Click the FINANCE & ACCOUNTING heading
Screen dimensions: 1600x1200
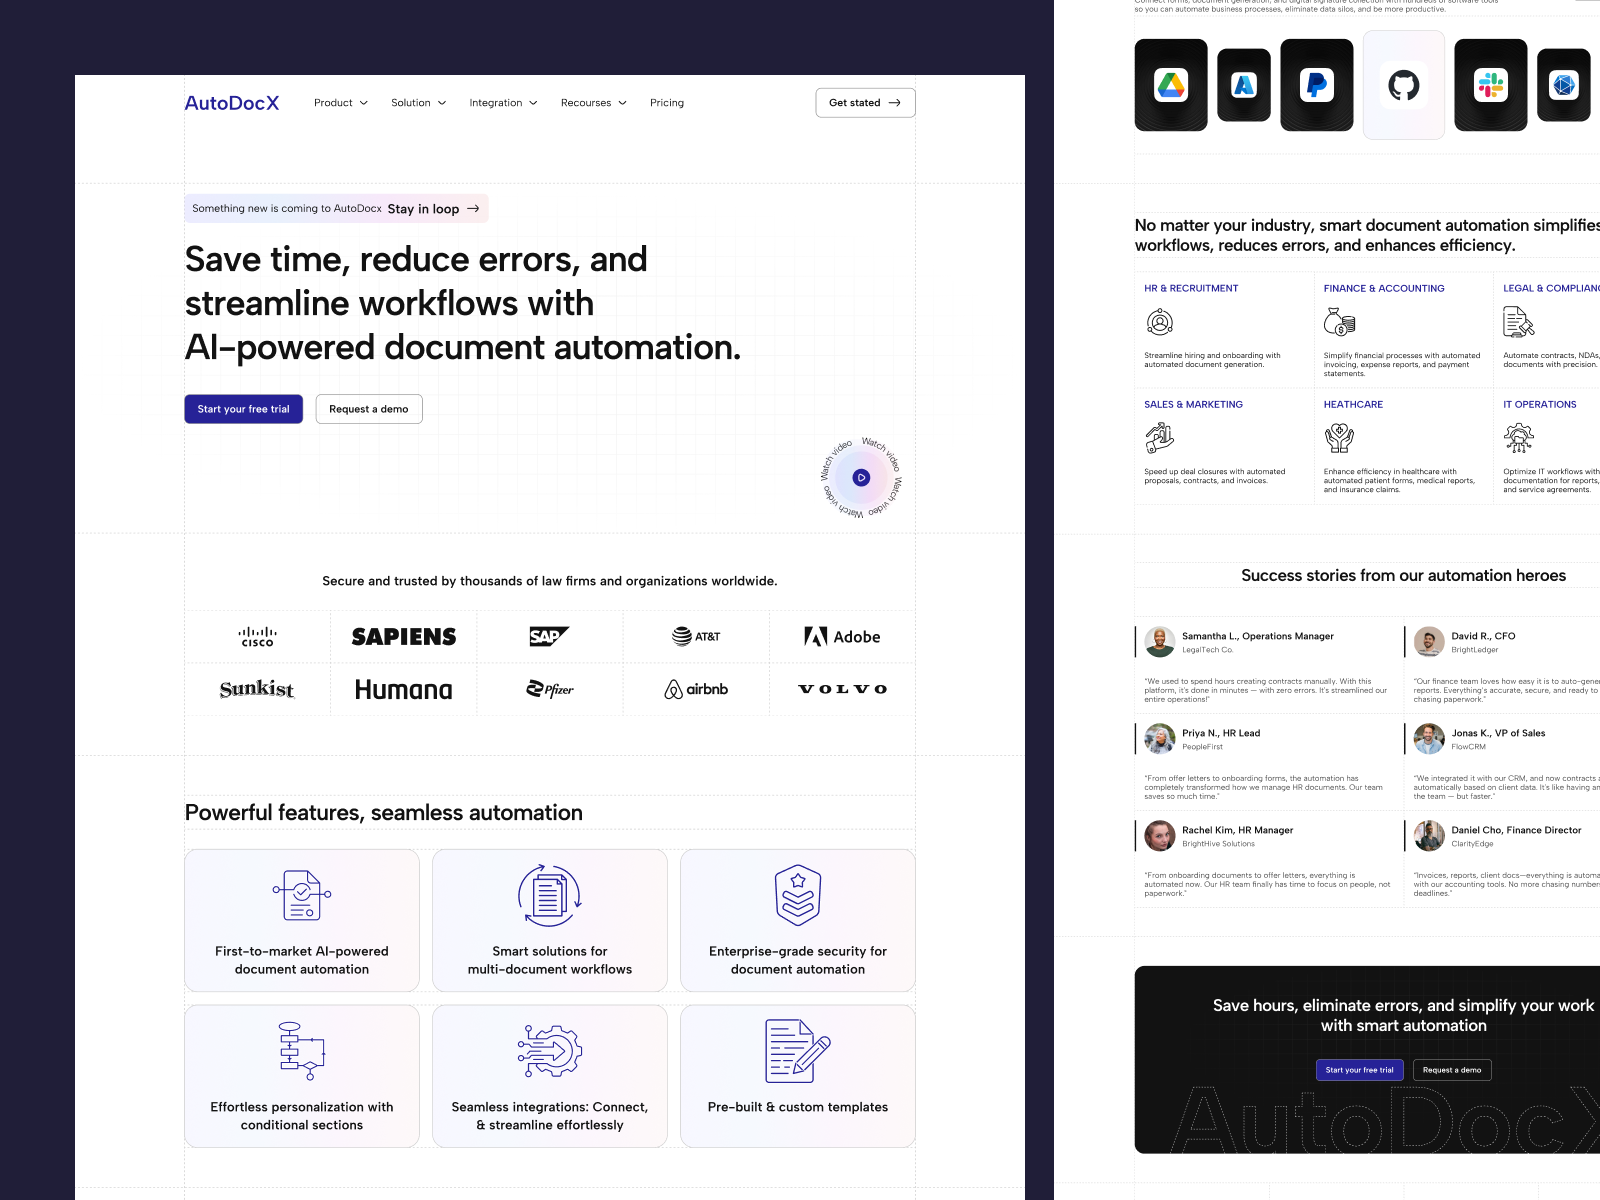tap(1384, 288)
